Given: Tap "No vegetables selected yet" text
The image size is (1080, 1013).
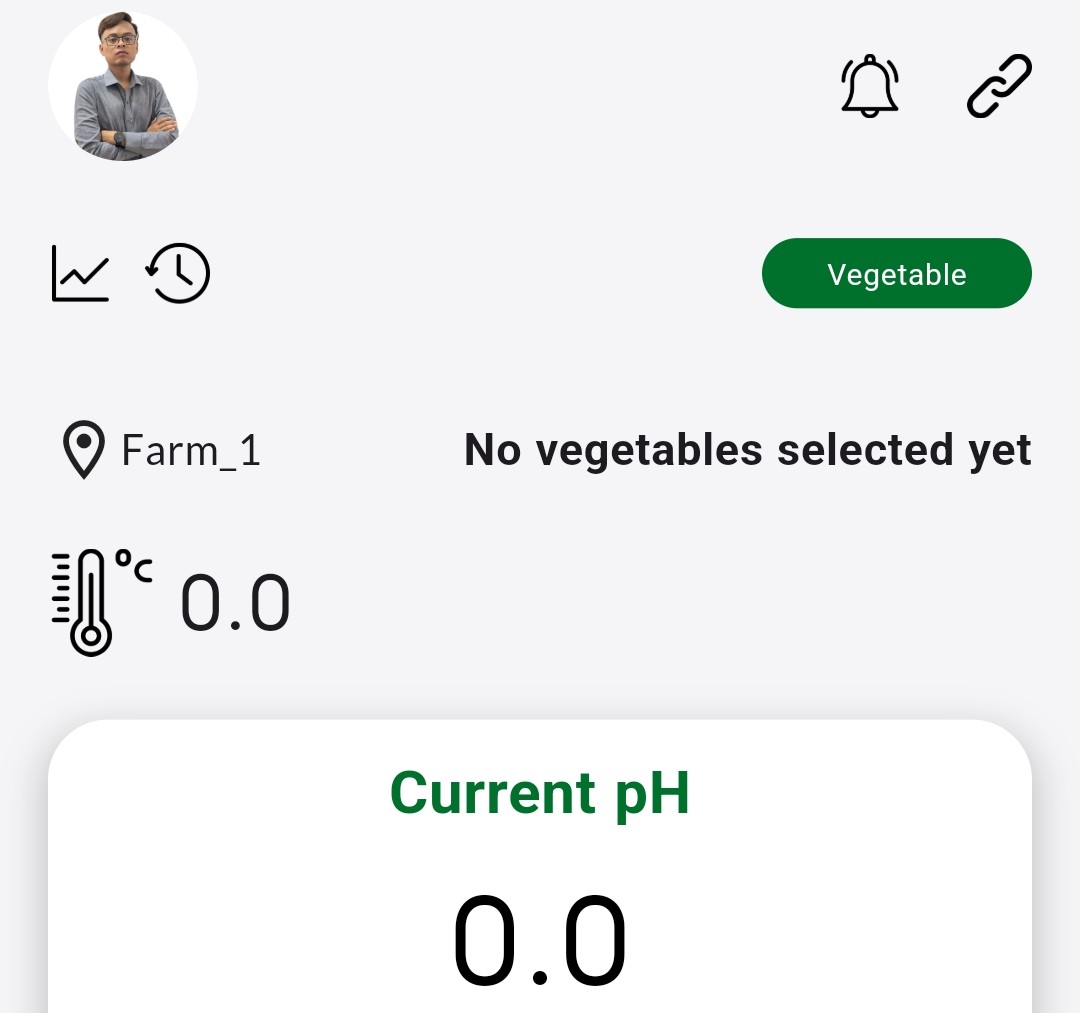Looking at the screenshot, I should pyautogui.click(x=747, y=450).
